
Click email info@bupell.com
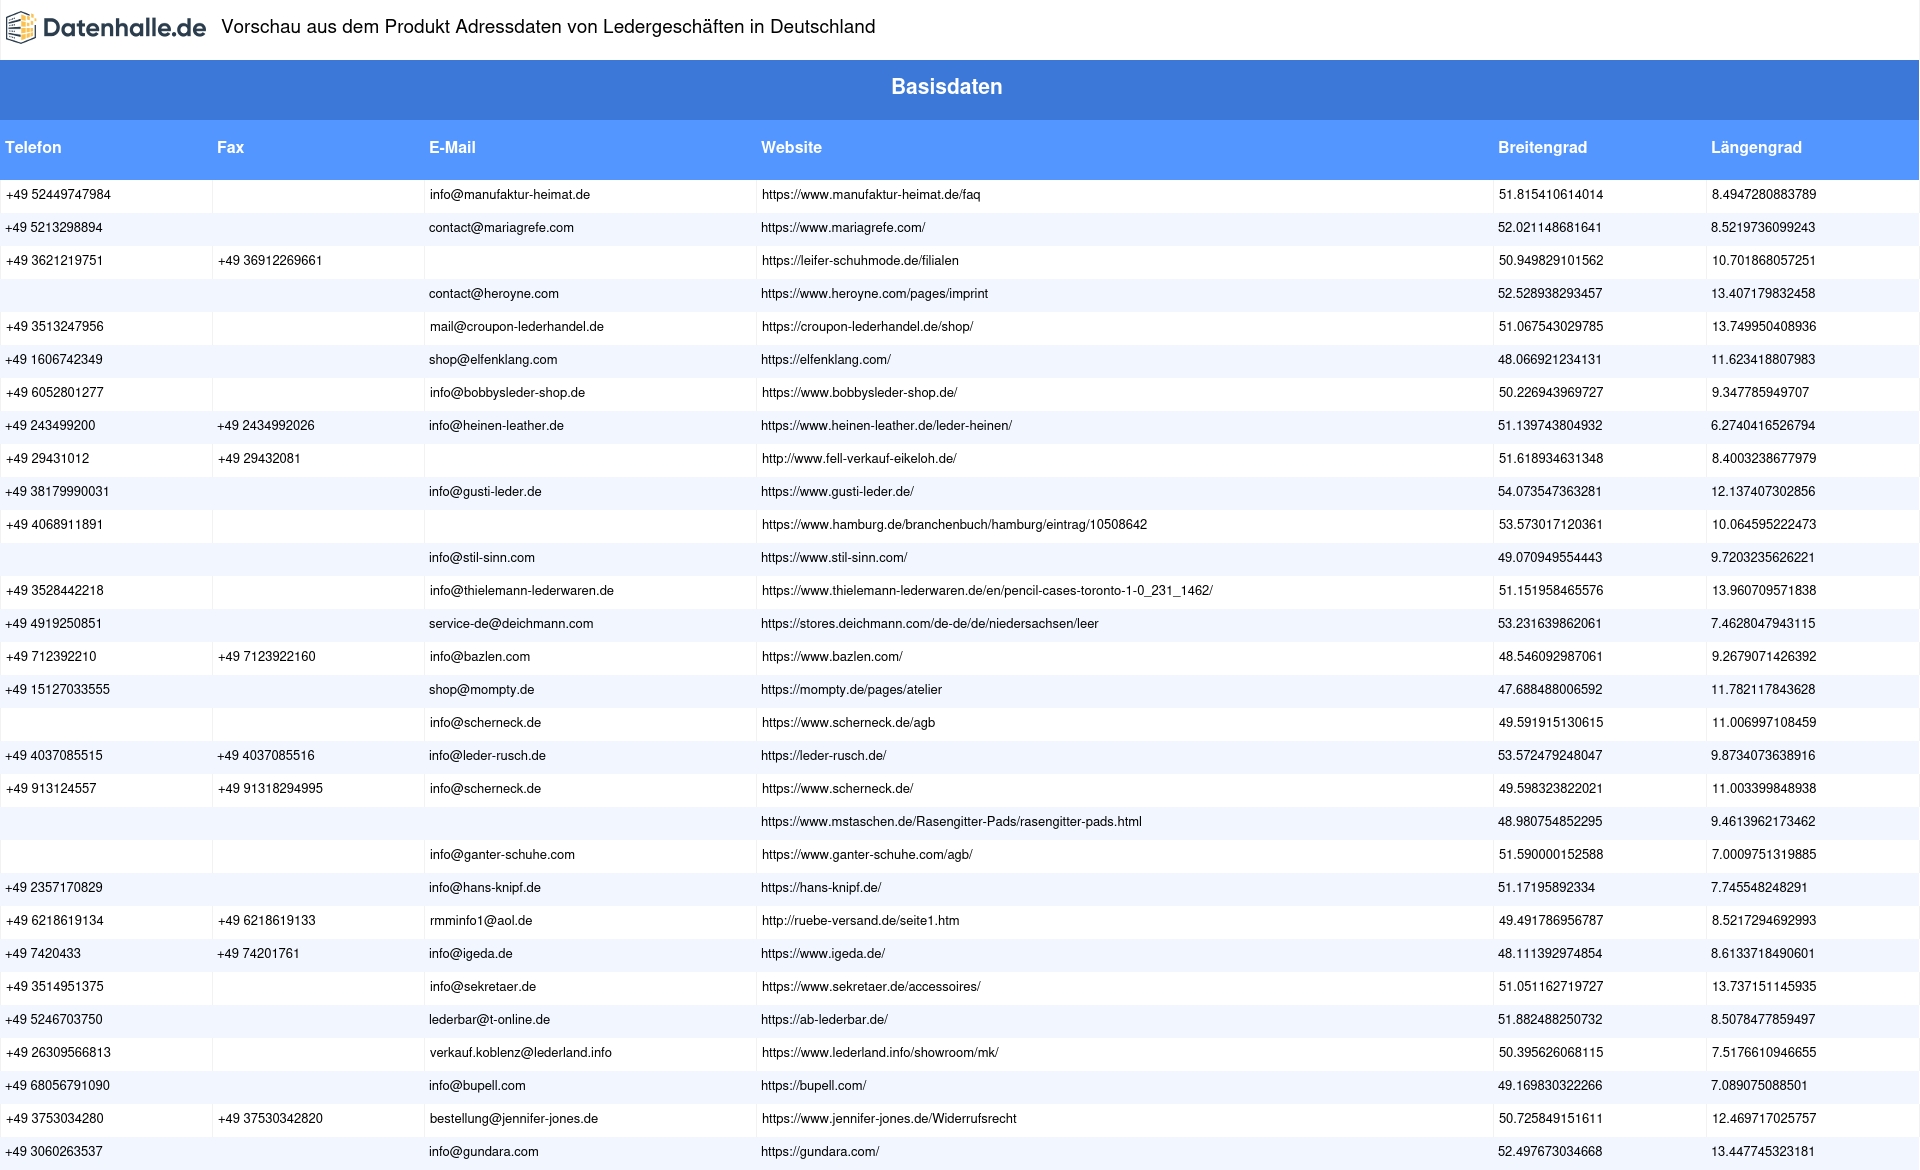click(477, 1086)
